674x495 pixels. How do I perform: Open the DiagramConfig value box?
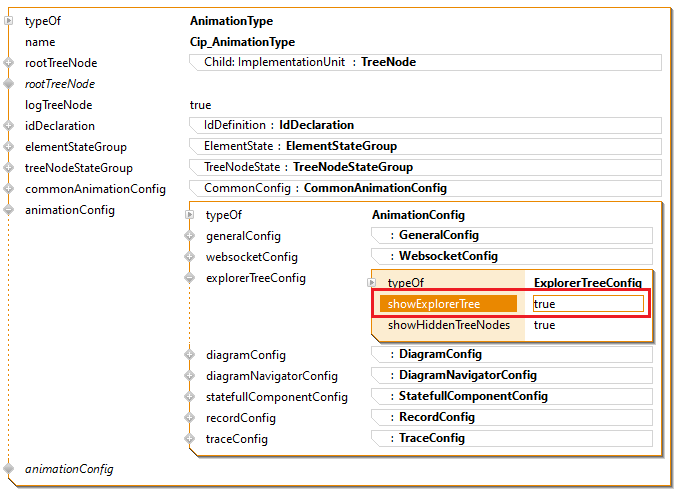[x=512, y=354]
